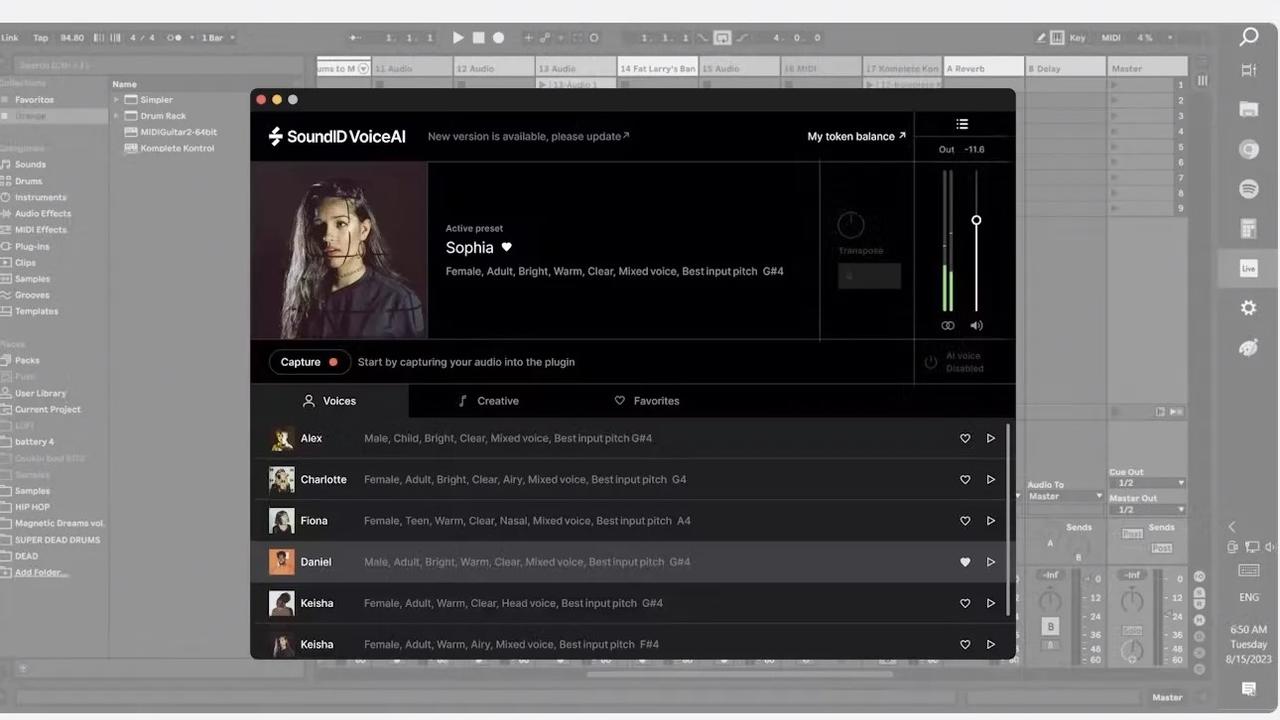Open the first track header dropdown arrow
The image size is (1280, 720).
pyautogui.click(x=363, y=69)
